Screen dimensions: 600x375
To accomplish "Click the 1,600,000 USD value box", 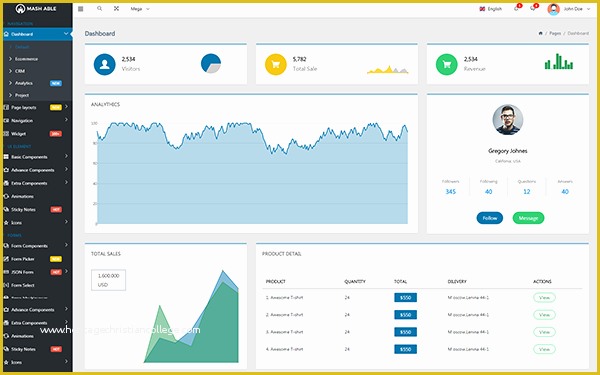I will click(108, 280).
